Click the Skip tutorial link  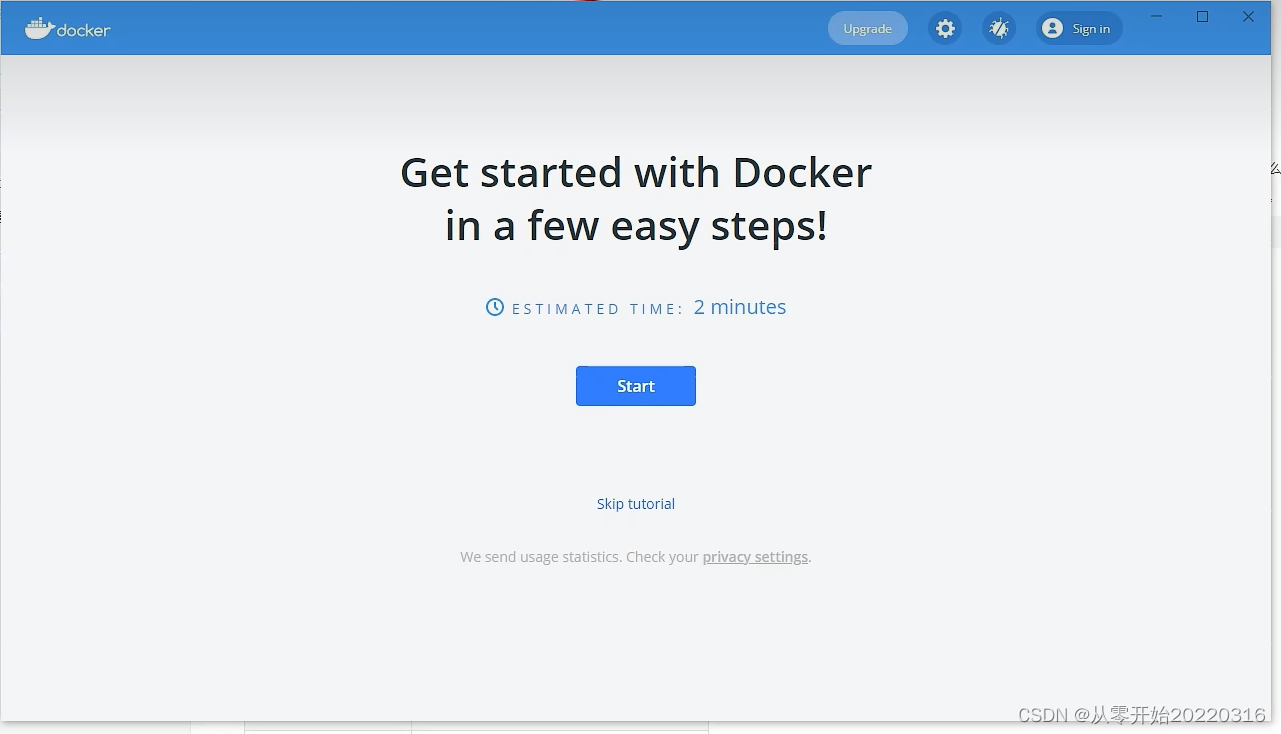(636, 504)
